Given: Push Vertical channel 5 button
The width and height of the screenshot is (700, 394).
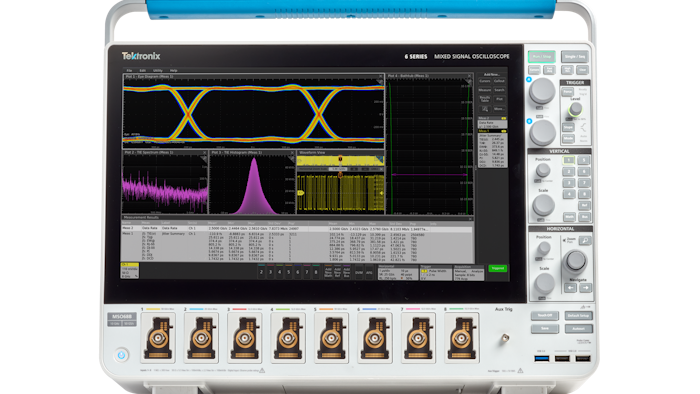Looking at the screenshot, I should pyautogui.click(x=583, y=160).
